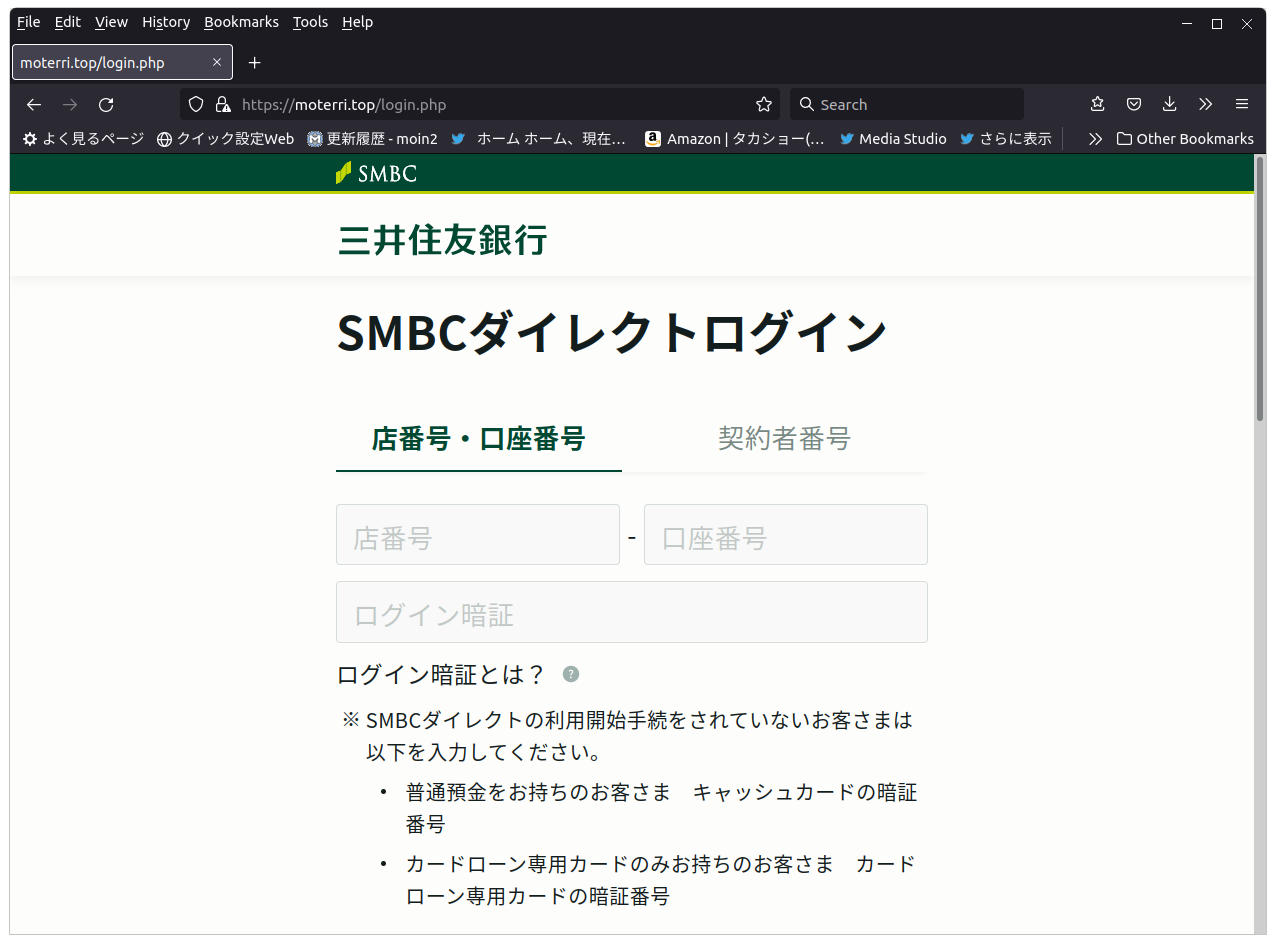The image size is (1276, 944).
Task: Open the hamburger application menu
Action: click(1241, 104)
